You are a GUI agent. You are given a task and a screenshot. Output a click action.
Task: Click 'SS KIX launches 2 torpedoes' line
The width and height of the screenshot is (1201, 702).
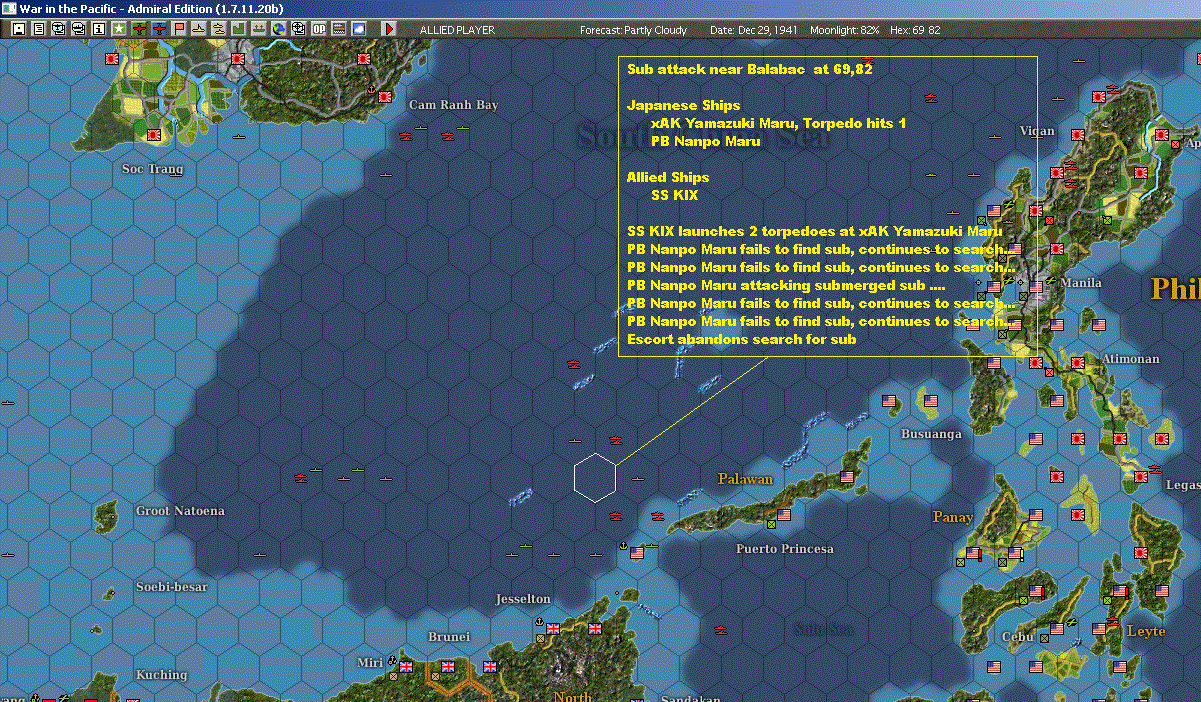pos(815,231)
